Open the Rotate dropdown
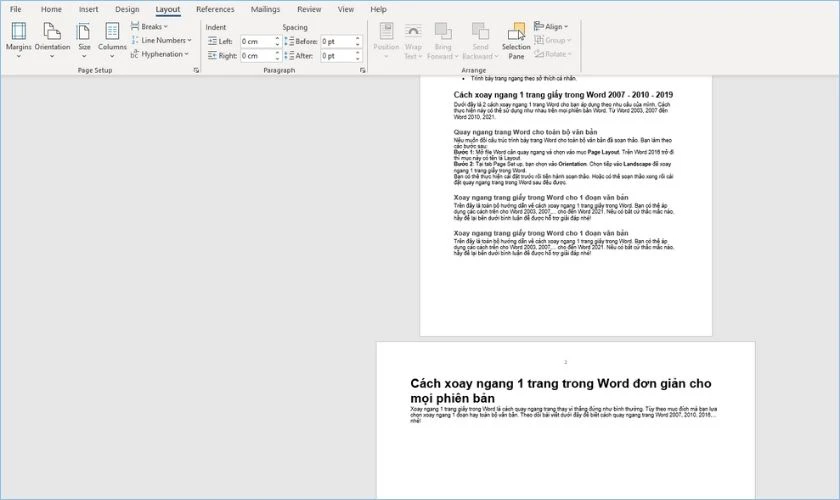This screenshot has width=840, height=500. (x=553, y=54)
